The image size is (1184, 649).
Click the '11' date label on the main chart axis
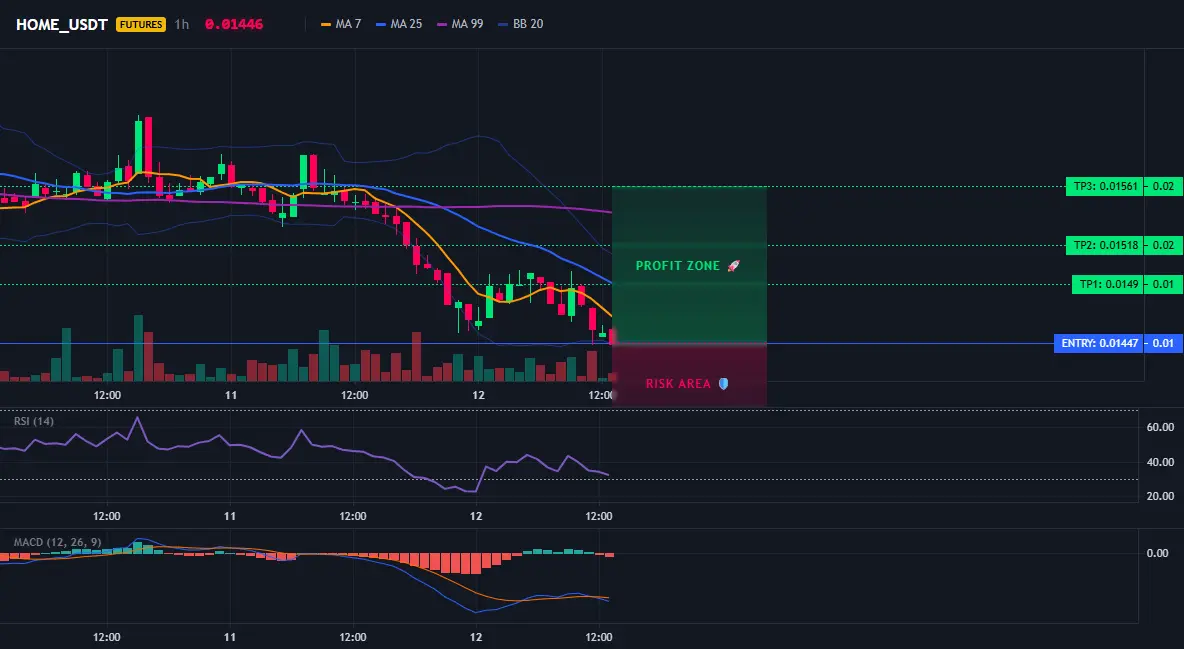[230, 395]
